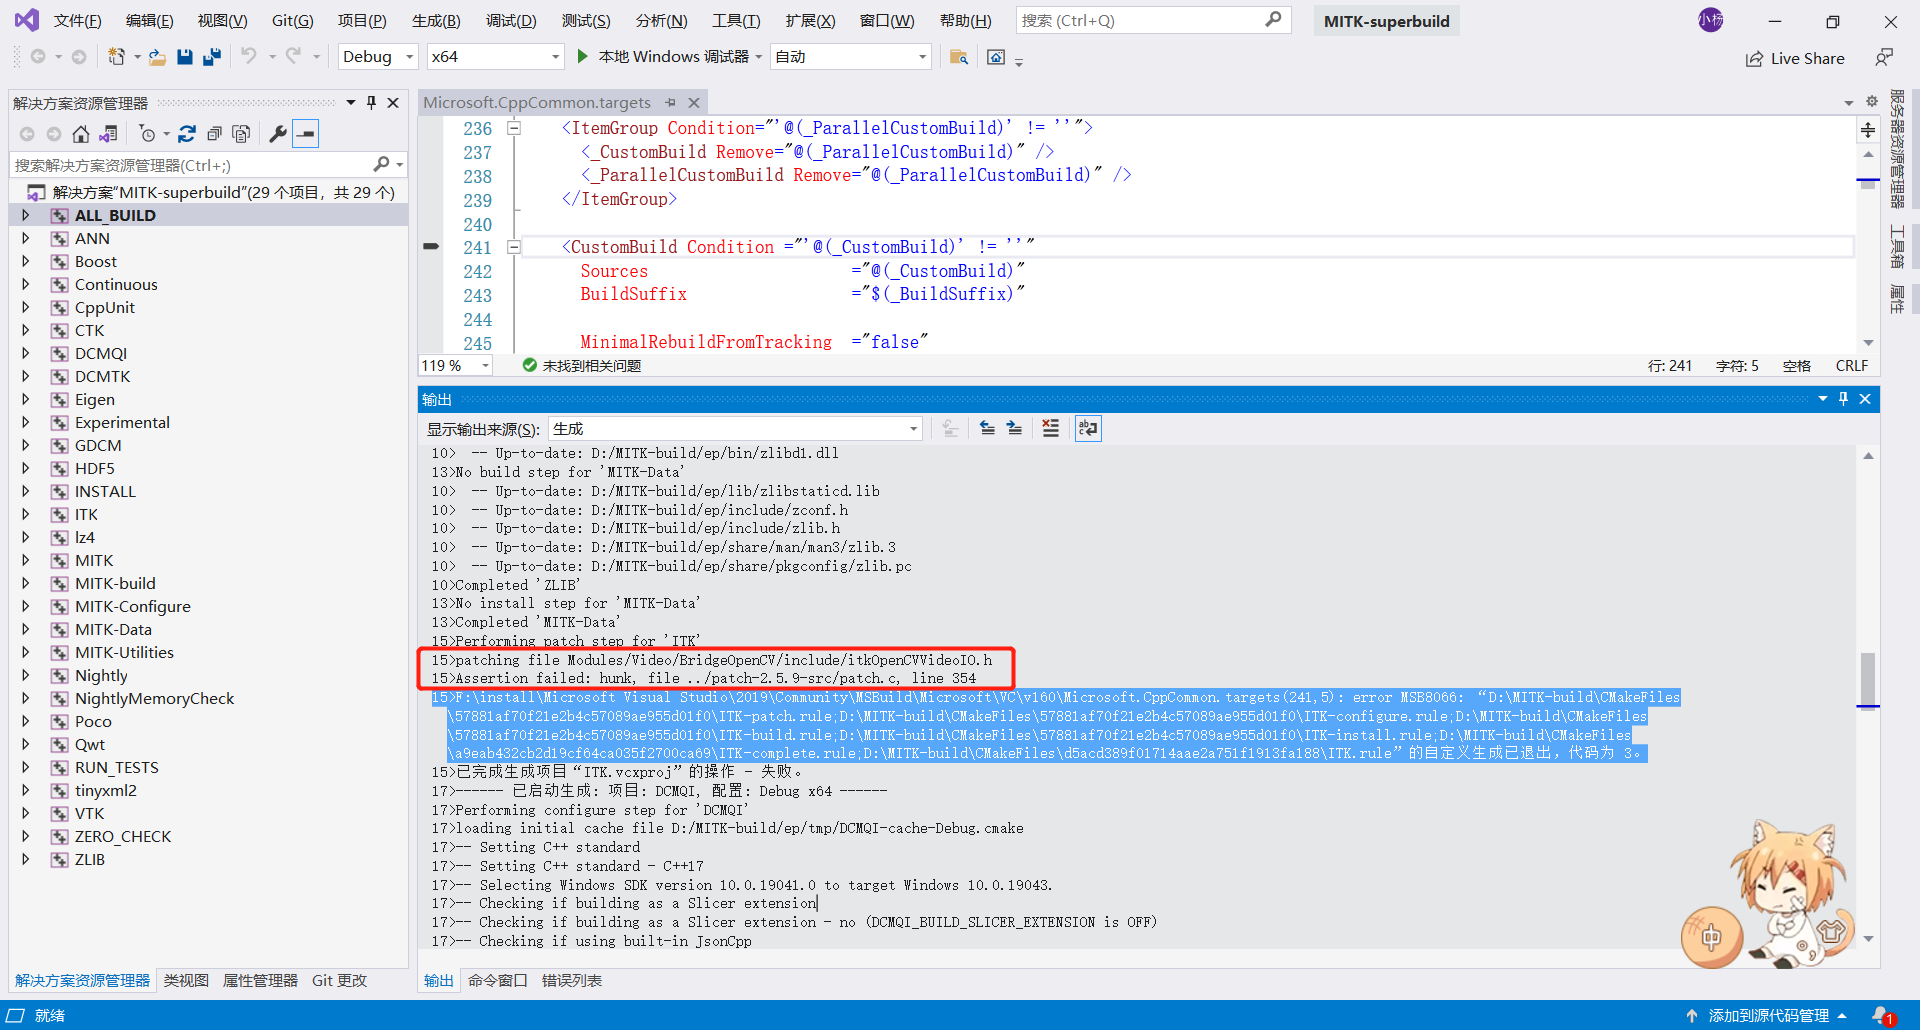Click Sync with Active Document icon
This screenshot has width=1920, height=1030.
pyautogui.click(x=187, y=134)
